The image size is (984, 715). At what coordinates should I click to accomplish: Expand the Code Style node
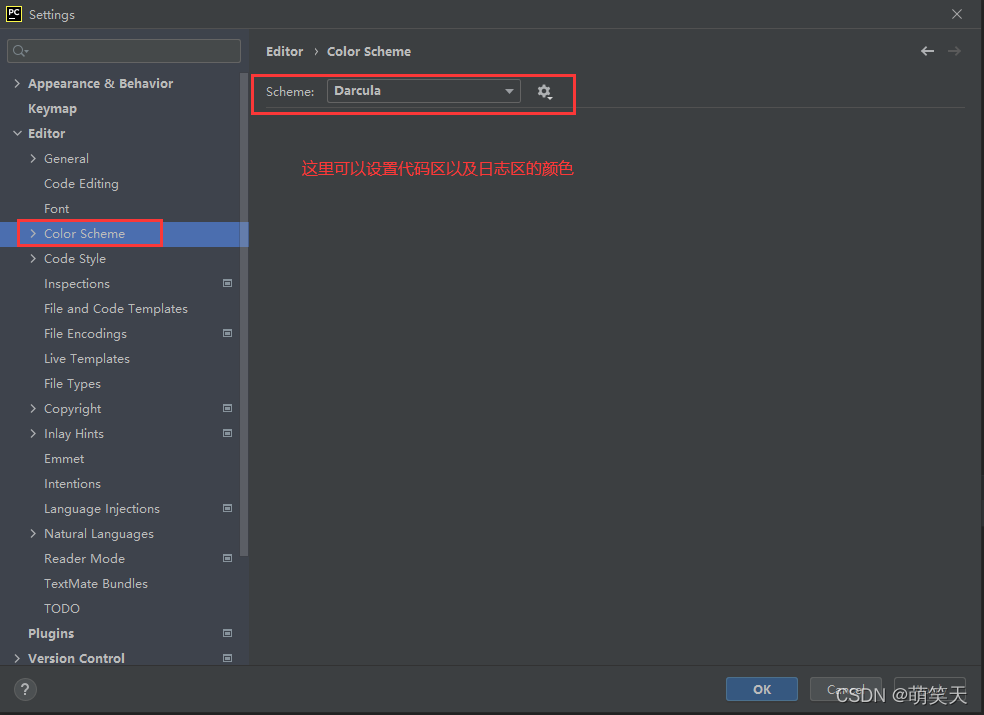pos(33,259)
